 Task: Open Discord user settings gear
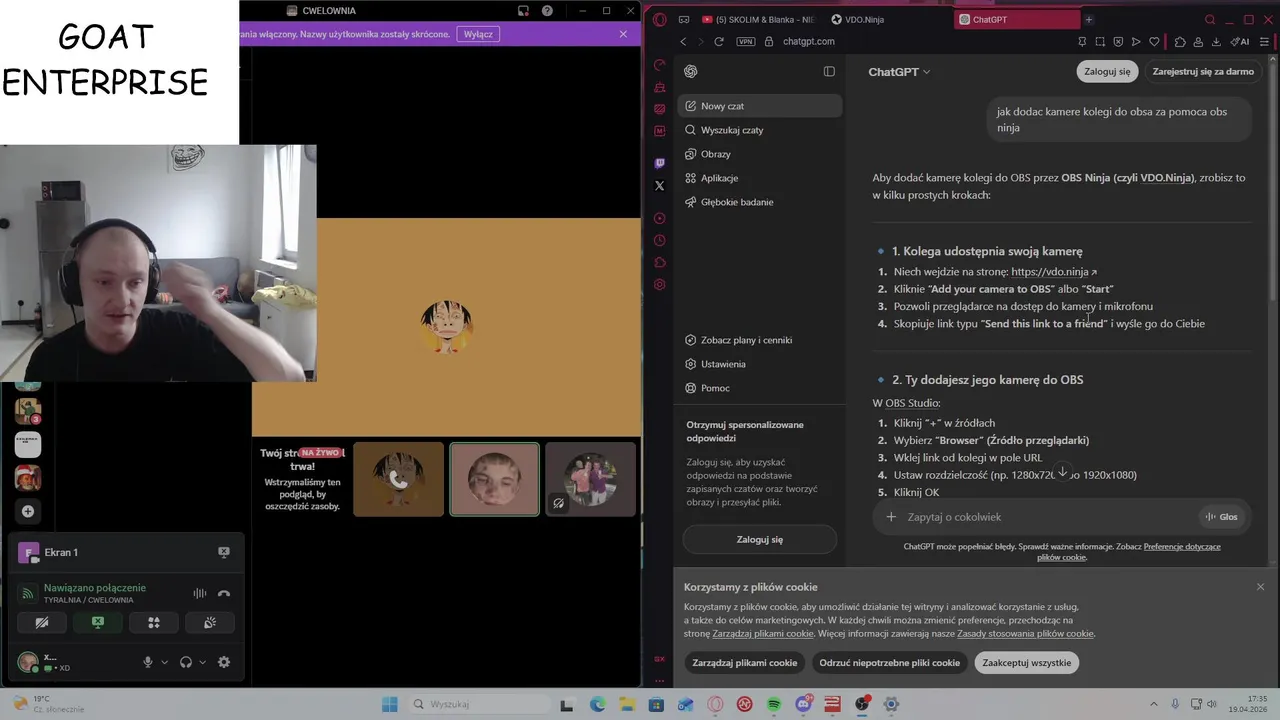(224, 662)
